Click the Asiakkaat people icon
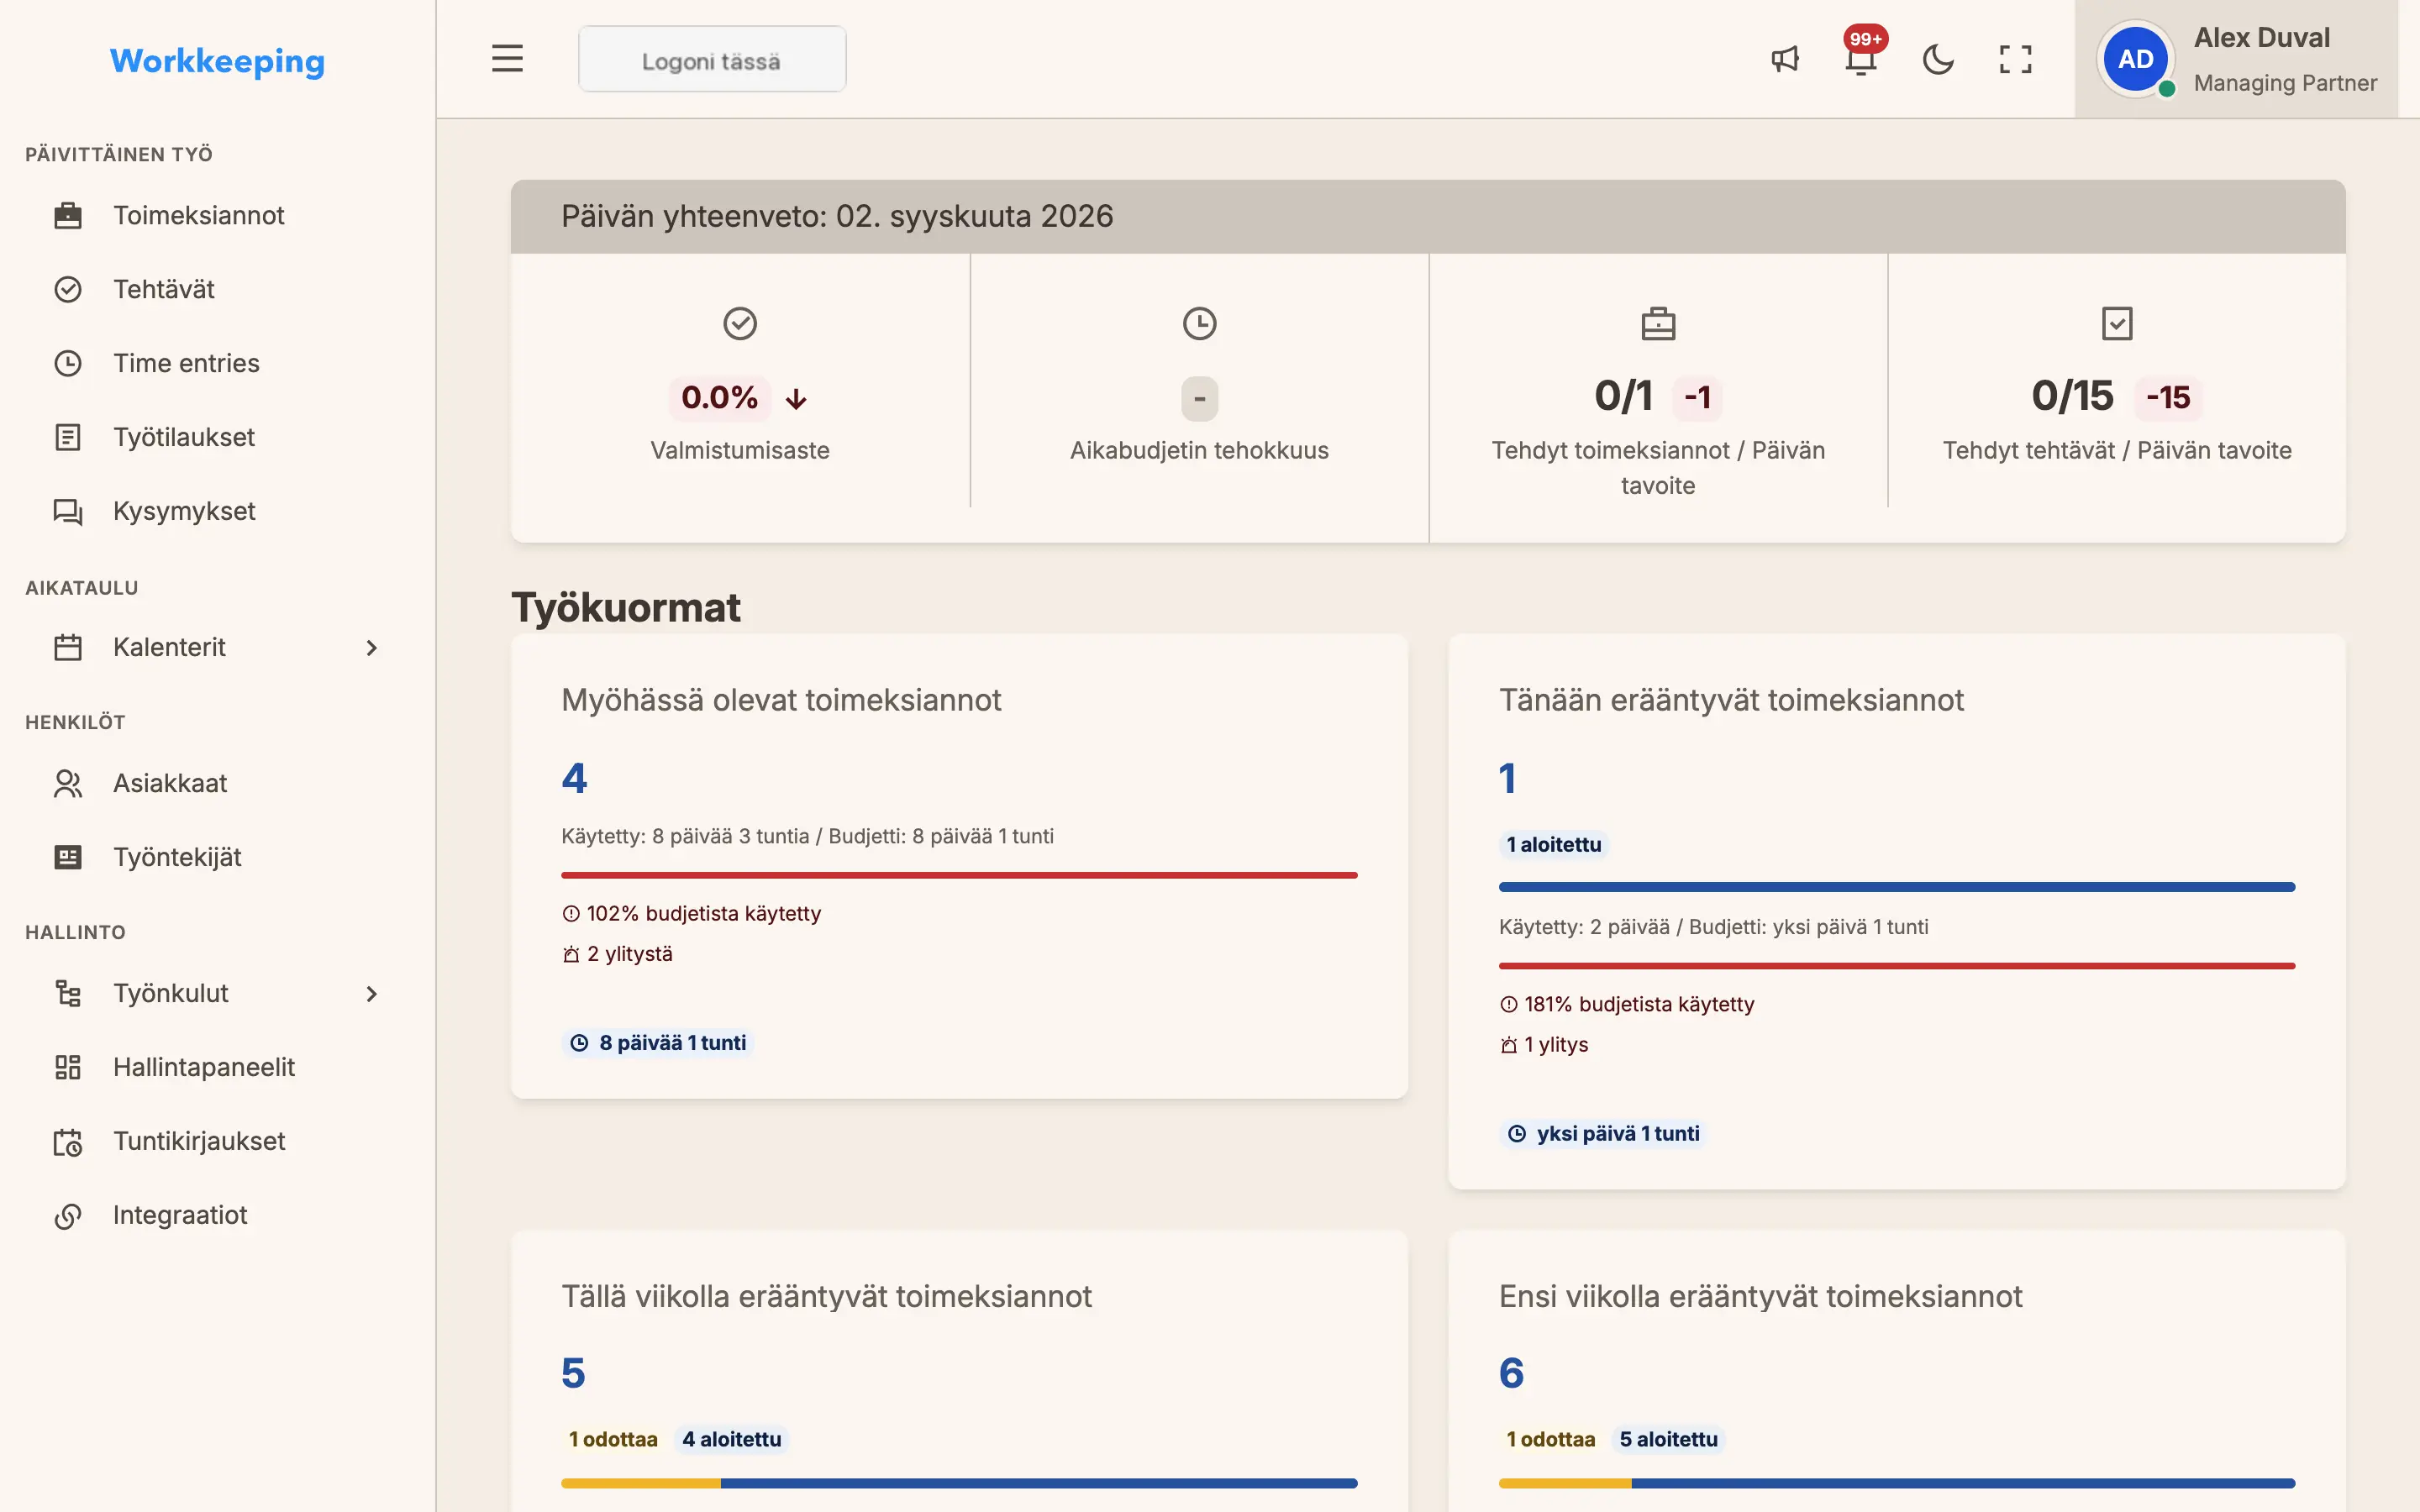2420x1512 pixels. click(68, 783)
